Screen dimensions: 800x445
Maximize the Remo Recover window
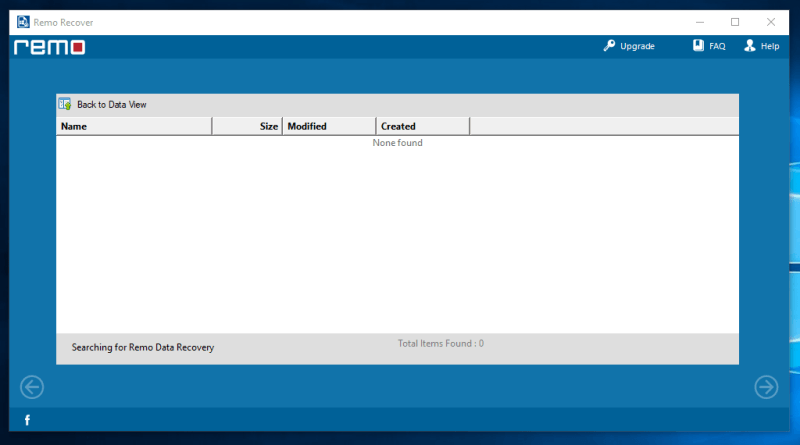(735, 22)
